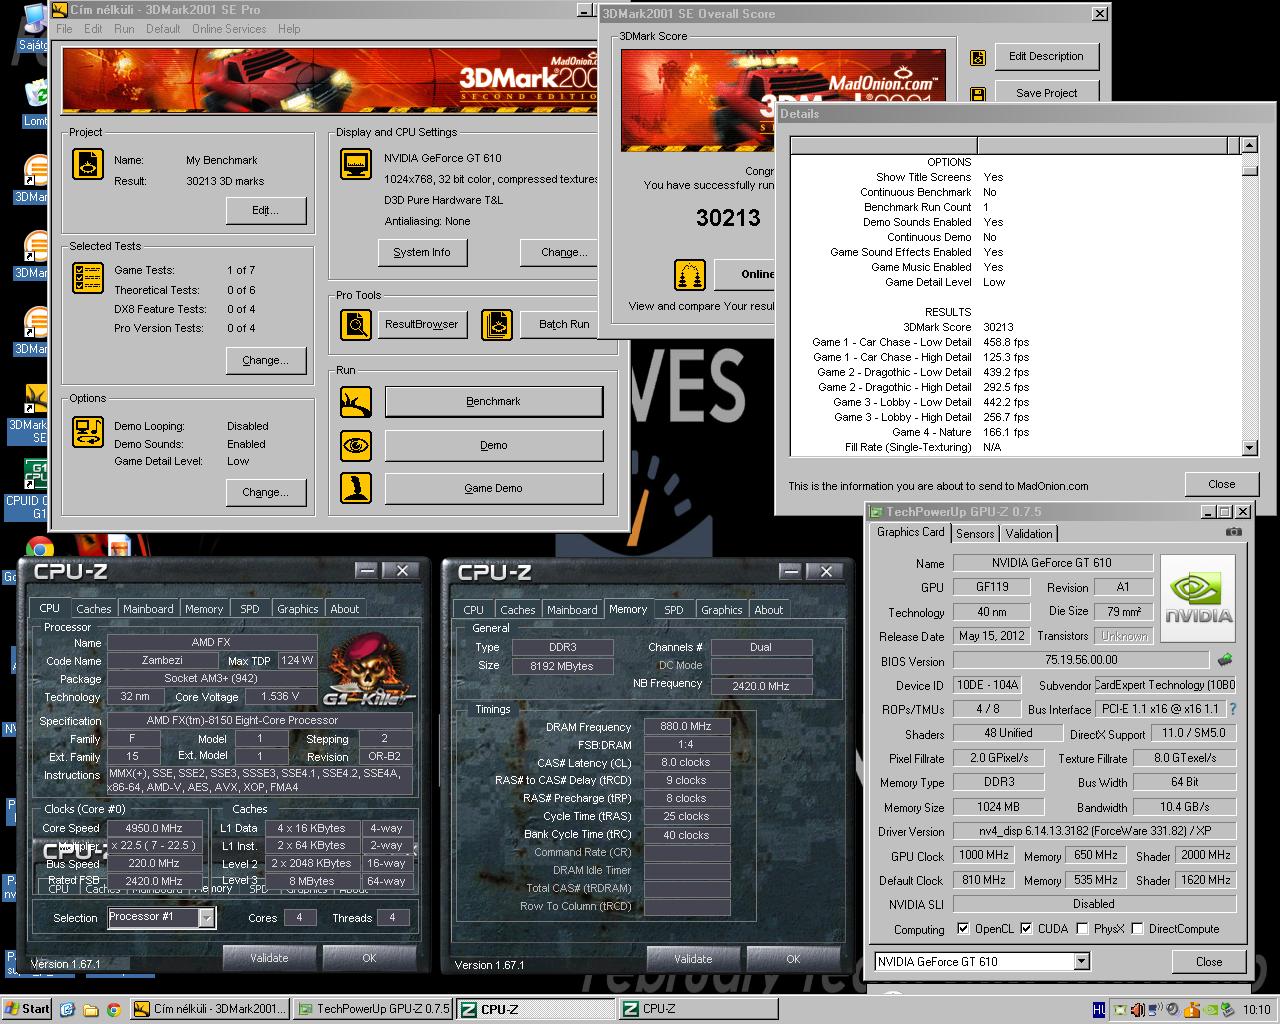Open the Processor #1 selection dropdown in CPU-Z
1280x1024 pixels.
(x=206, y=917)
